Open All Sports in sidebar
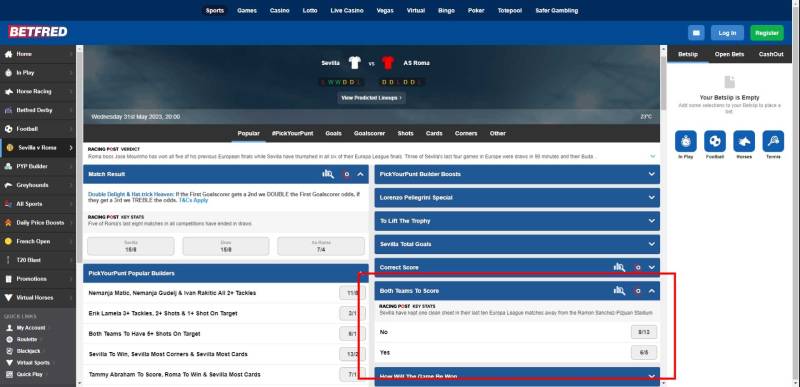This screenshot has width=800, height=387. 38,204
